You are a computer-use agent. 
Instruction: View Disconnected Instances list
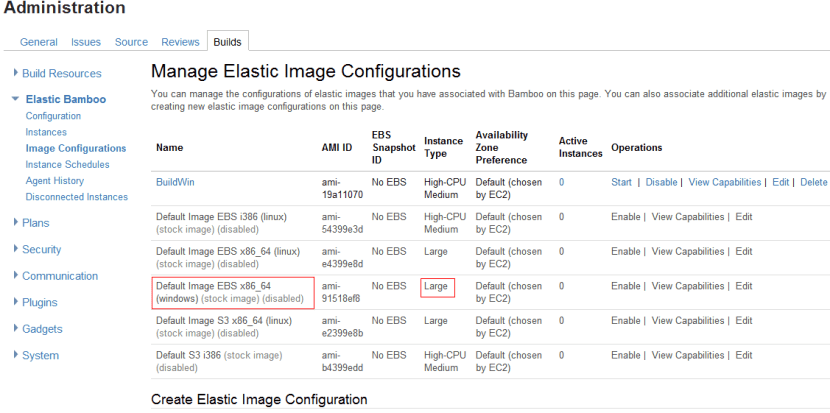[76, 197]
